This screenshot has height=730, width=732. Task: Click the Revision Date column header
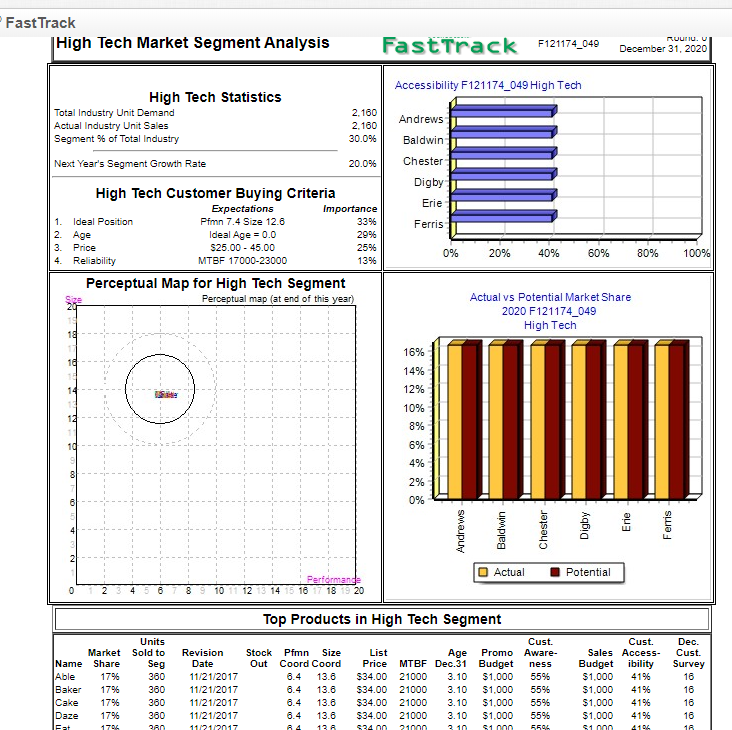(203, 658)
